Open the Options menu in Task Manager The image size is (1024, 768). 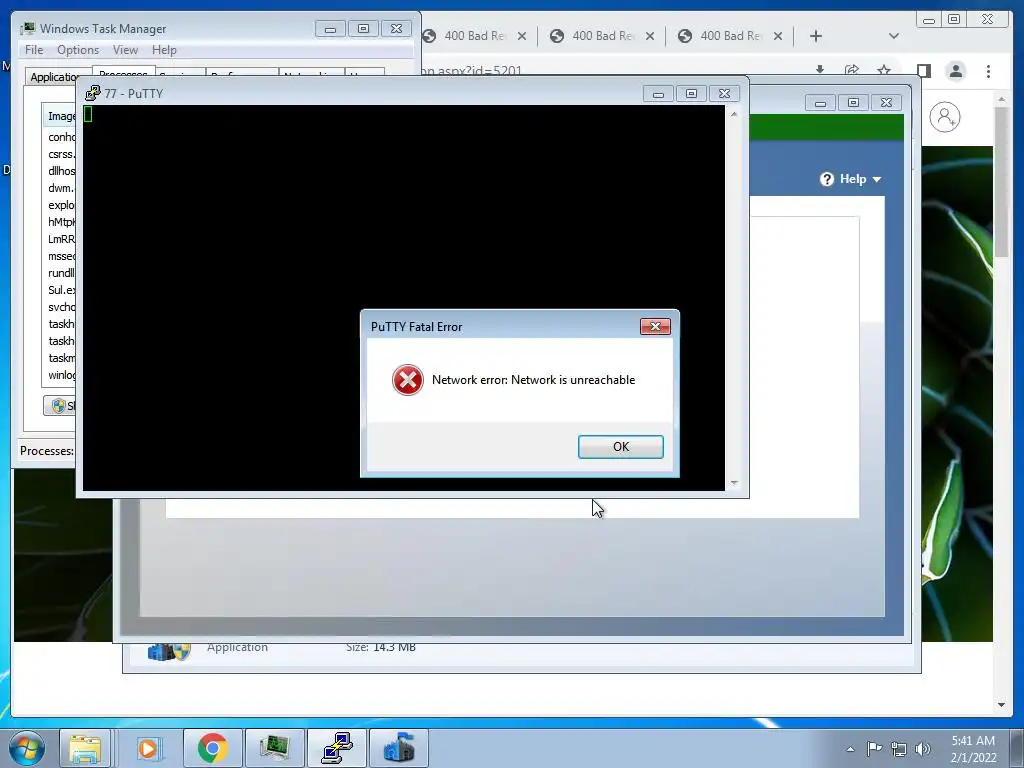pyautogui.click(x=78, y=50)
